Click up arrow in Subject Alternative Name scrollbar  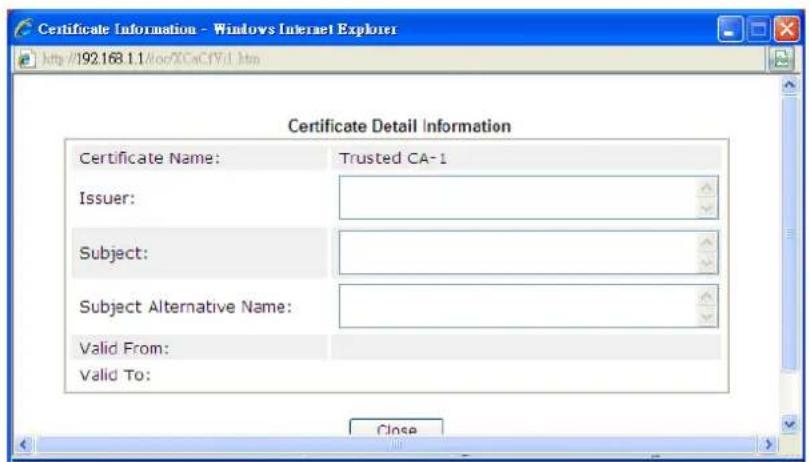click(x=707, y=296)
